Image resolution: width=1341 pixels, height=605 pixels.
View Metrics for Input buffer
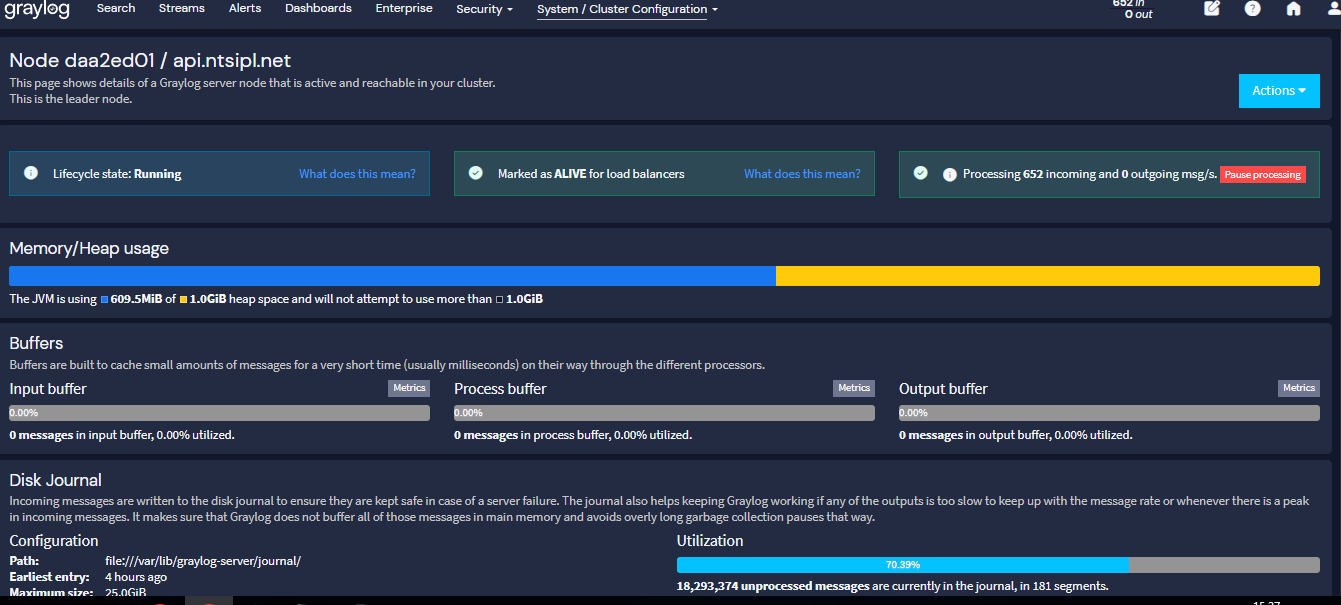409,388
